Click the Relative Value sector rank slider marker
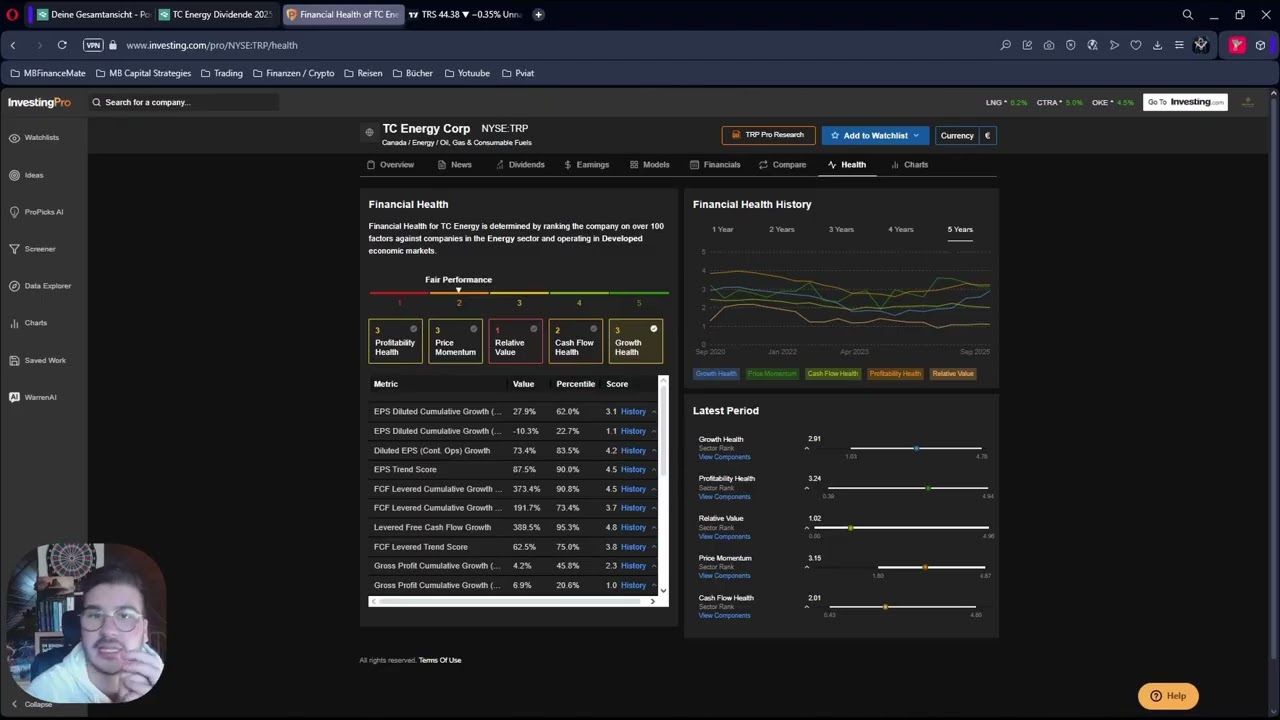 point(850,528)
